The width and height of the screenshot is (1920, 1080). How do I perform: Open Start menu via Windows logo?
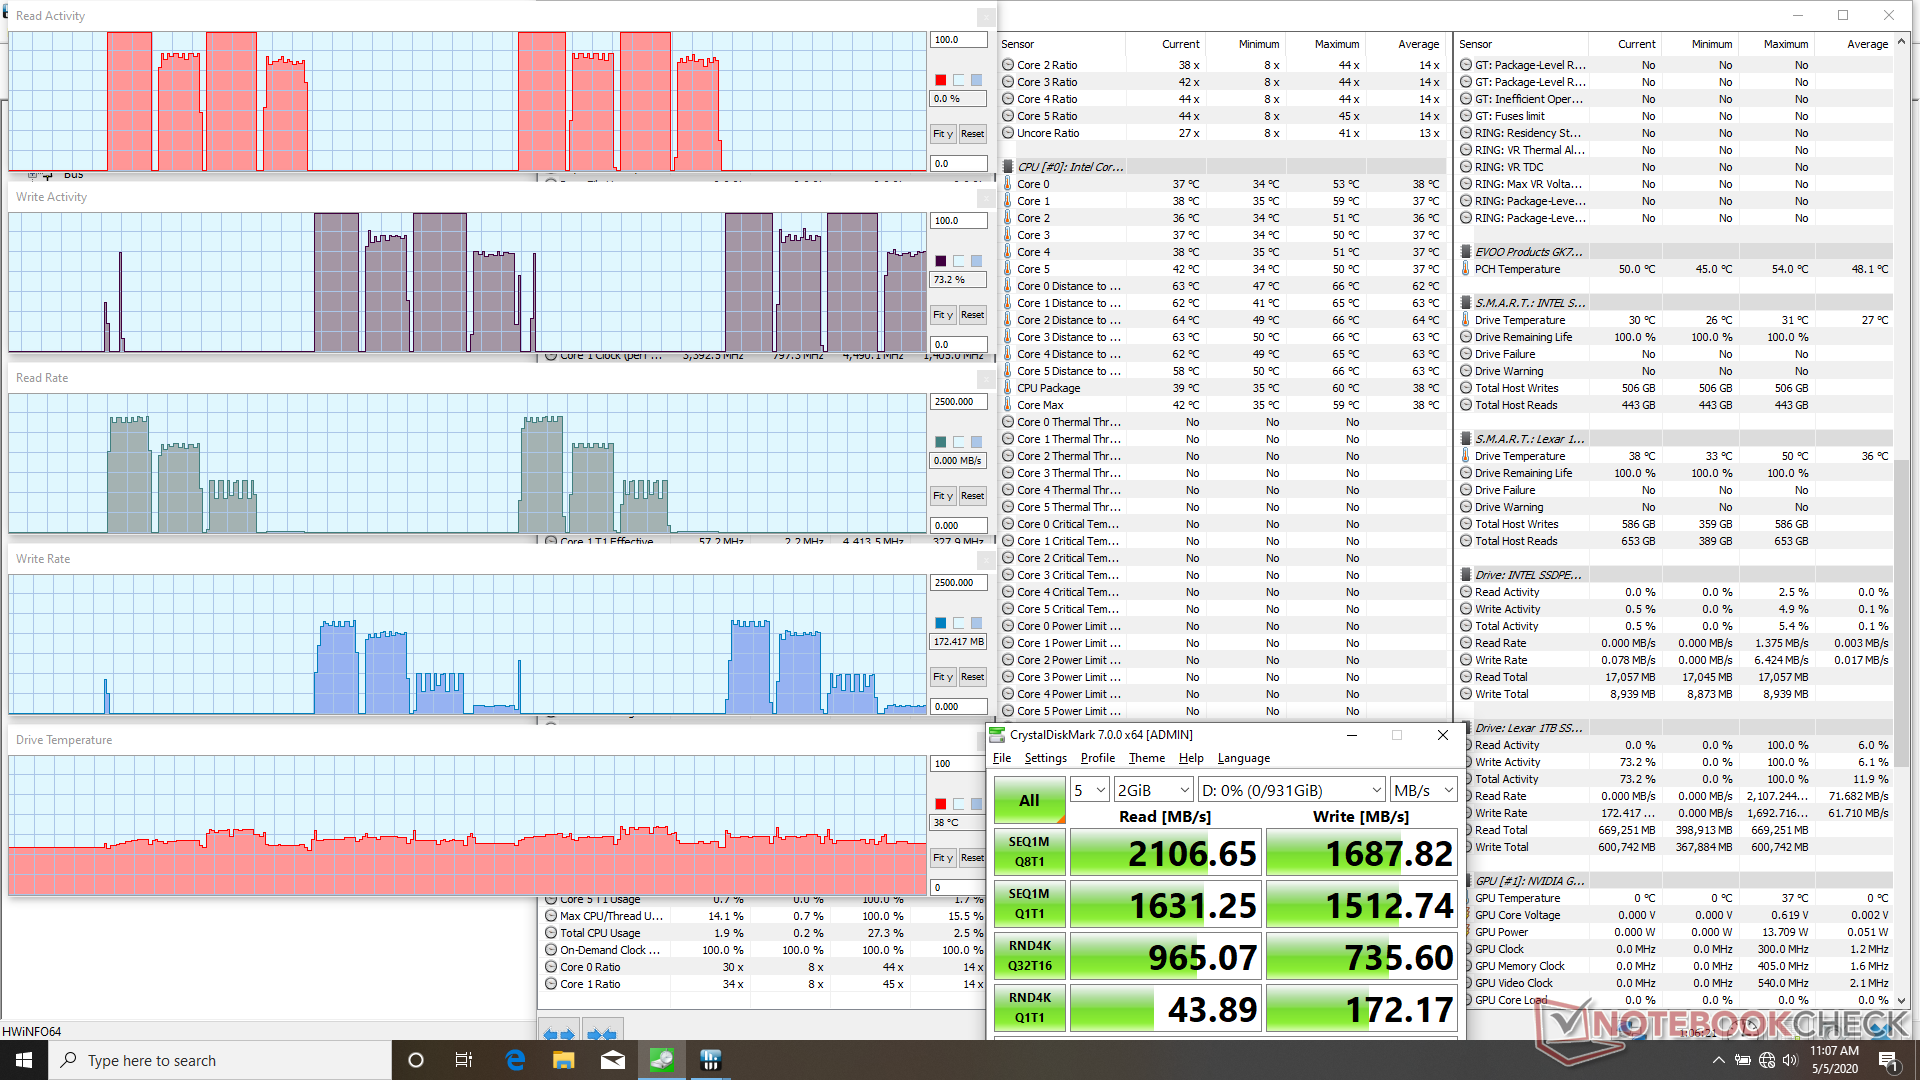click(24, 1060)
